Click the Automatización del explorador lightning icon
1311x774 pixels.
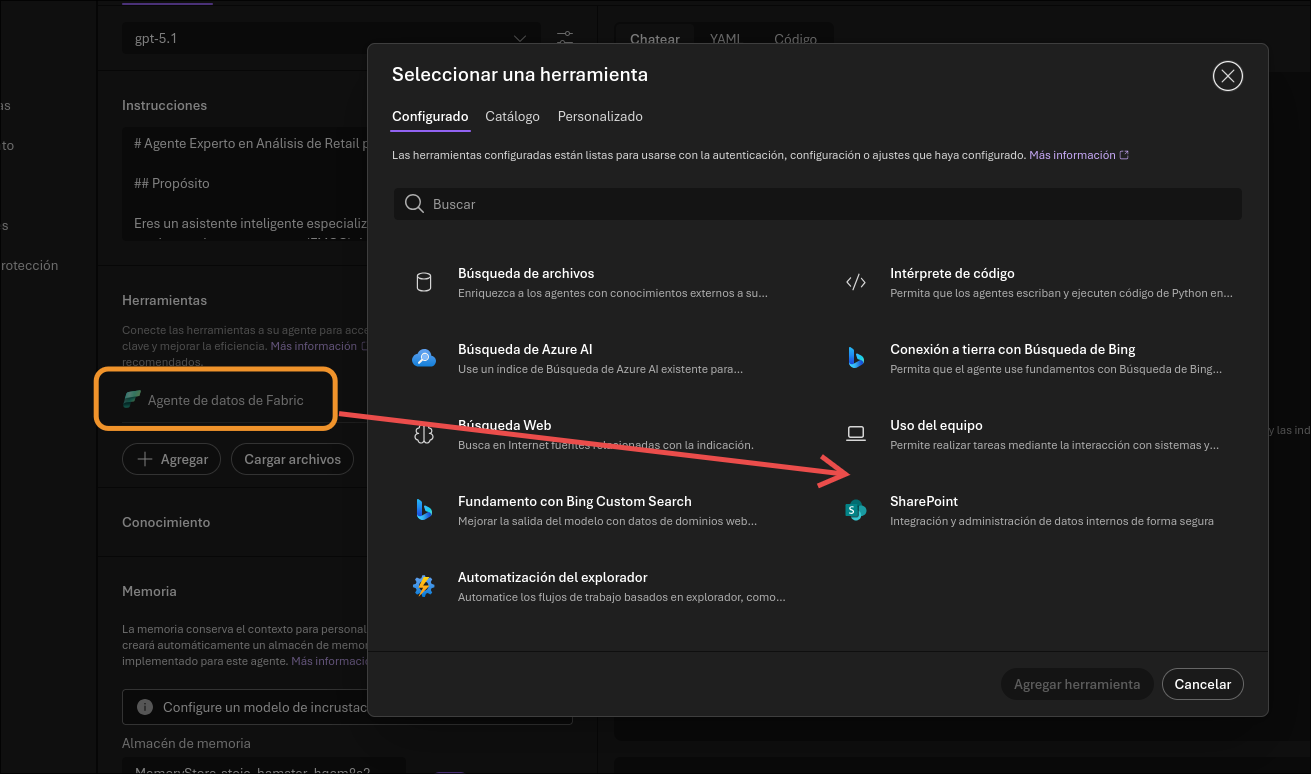[x=424, y=586]
